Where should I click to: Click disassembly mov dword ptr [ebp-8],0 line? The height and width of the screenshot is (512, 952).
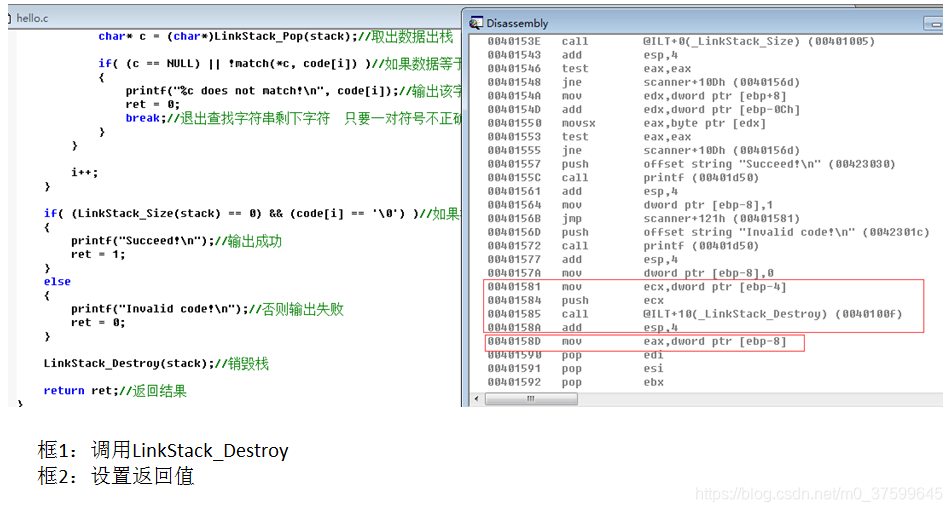tap(630, 273)
